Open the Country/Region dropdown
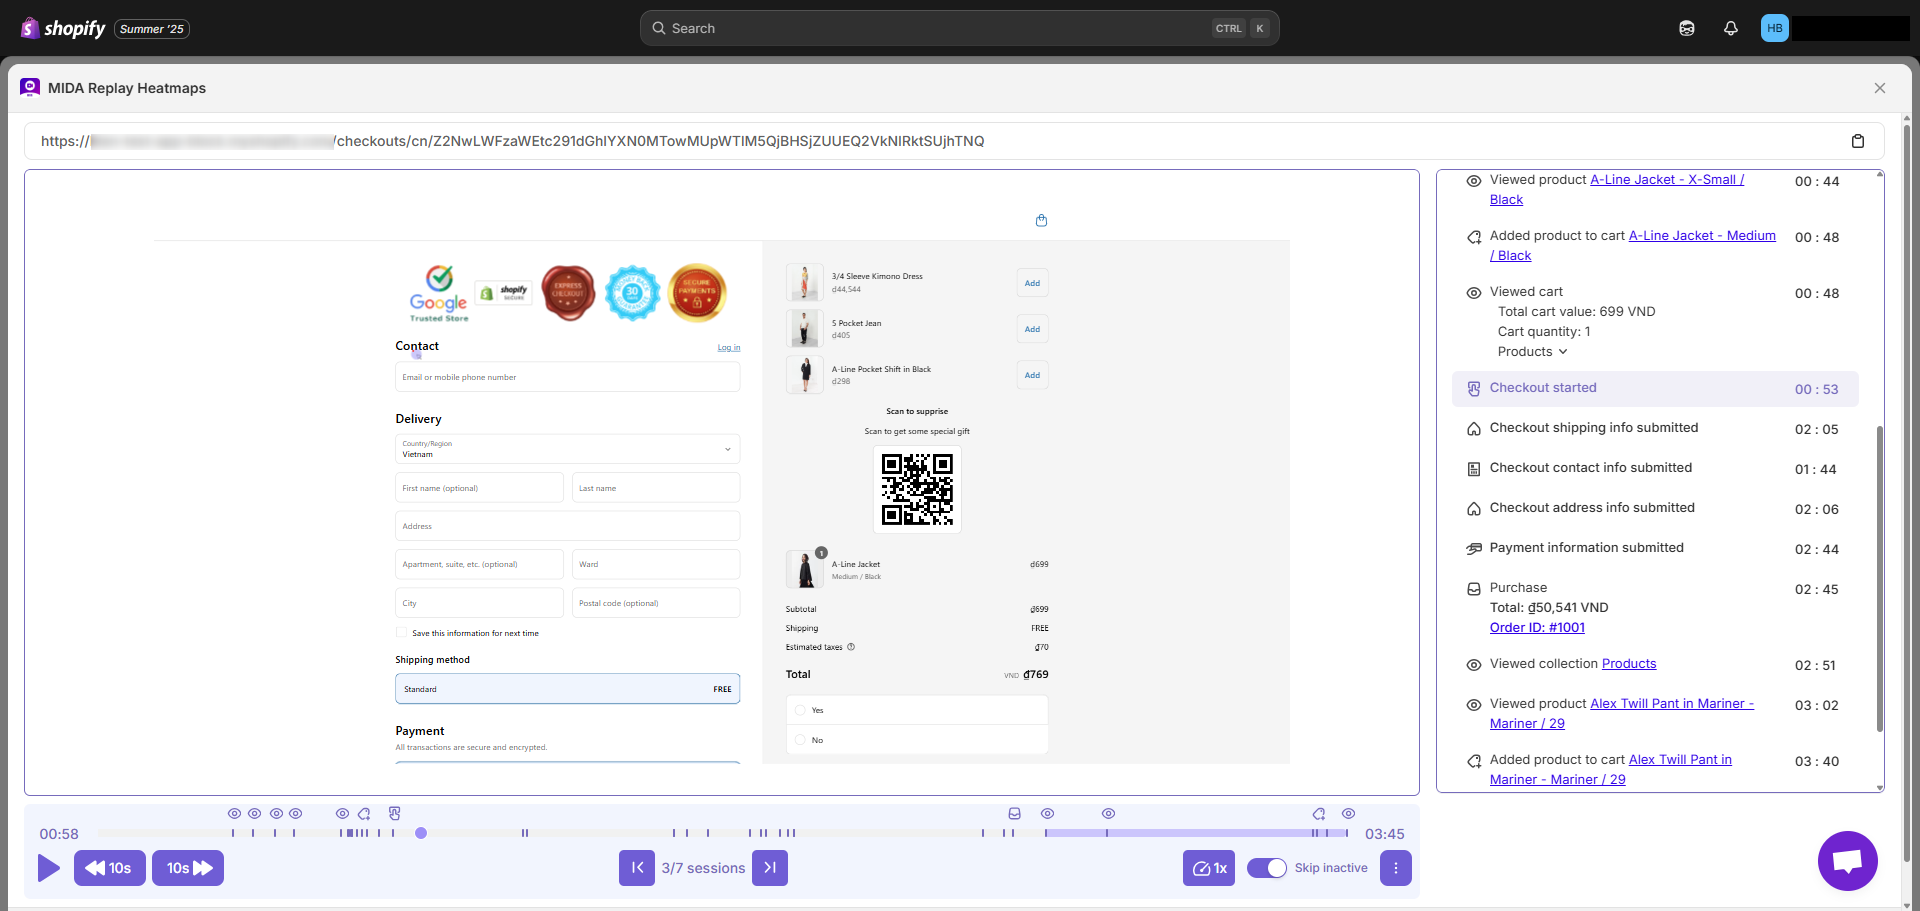This screenshot has width=1920, height=911. (567, 449)
